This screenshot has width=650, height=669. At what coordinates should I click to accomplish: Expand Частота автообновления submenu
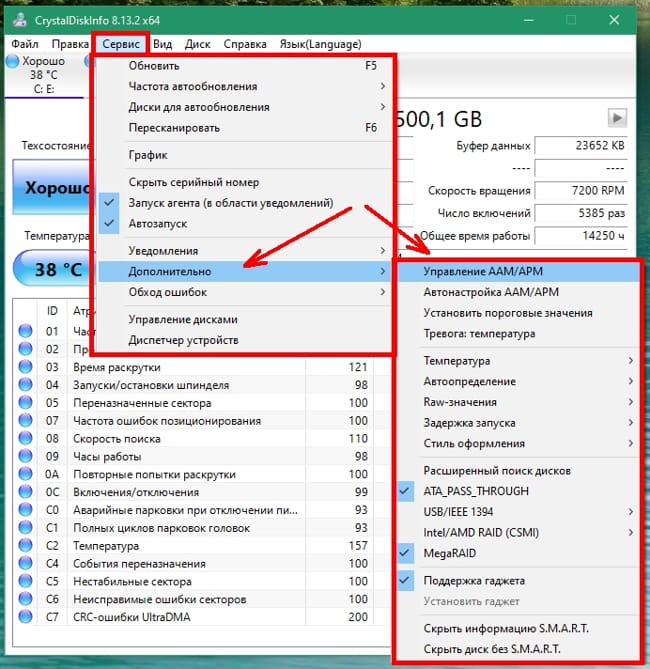point(245,86)
